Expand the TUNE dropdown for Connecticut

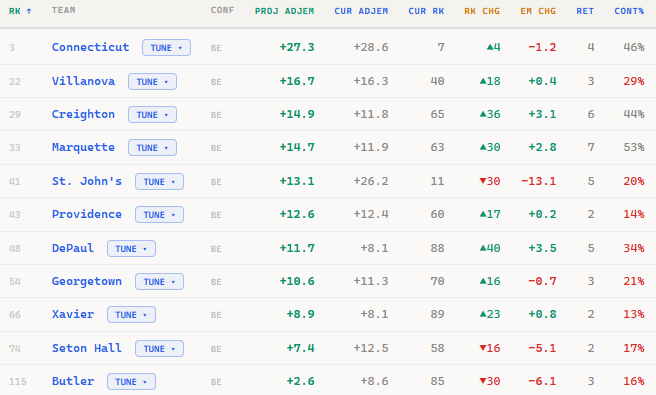click(167, 47)
